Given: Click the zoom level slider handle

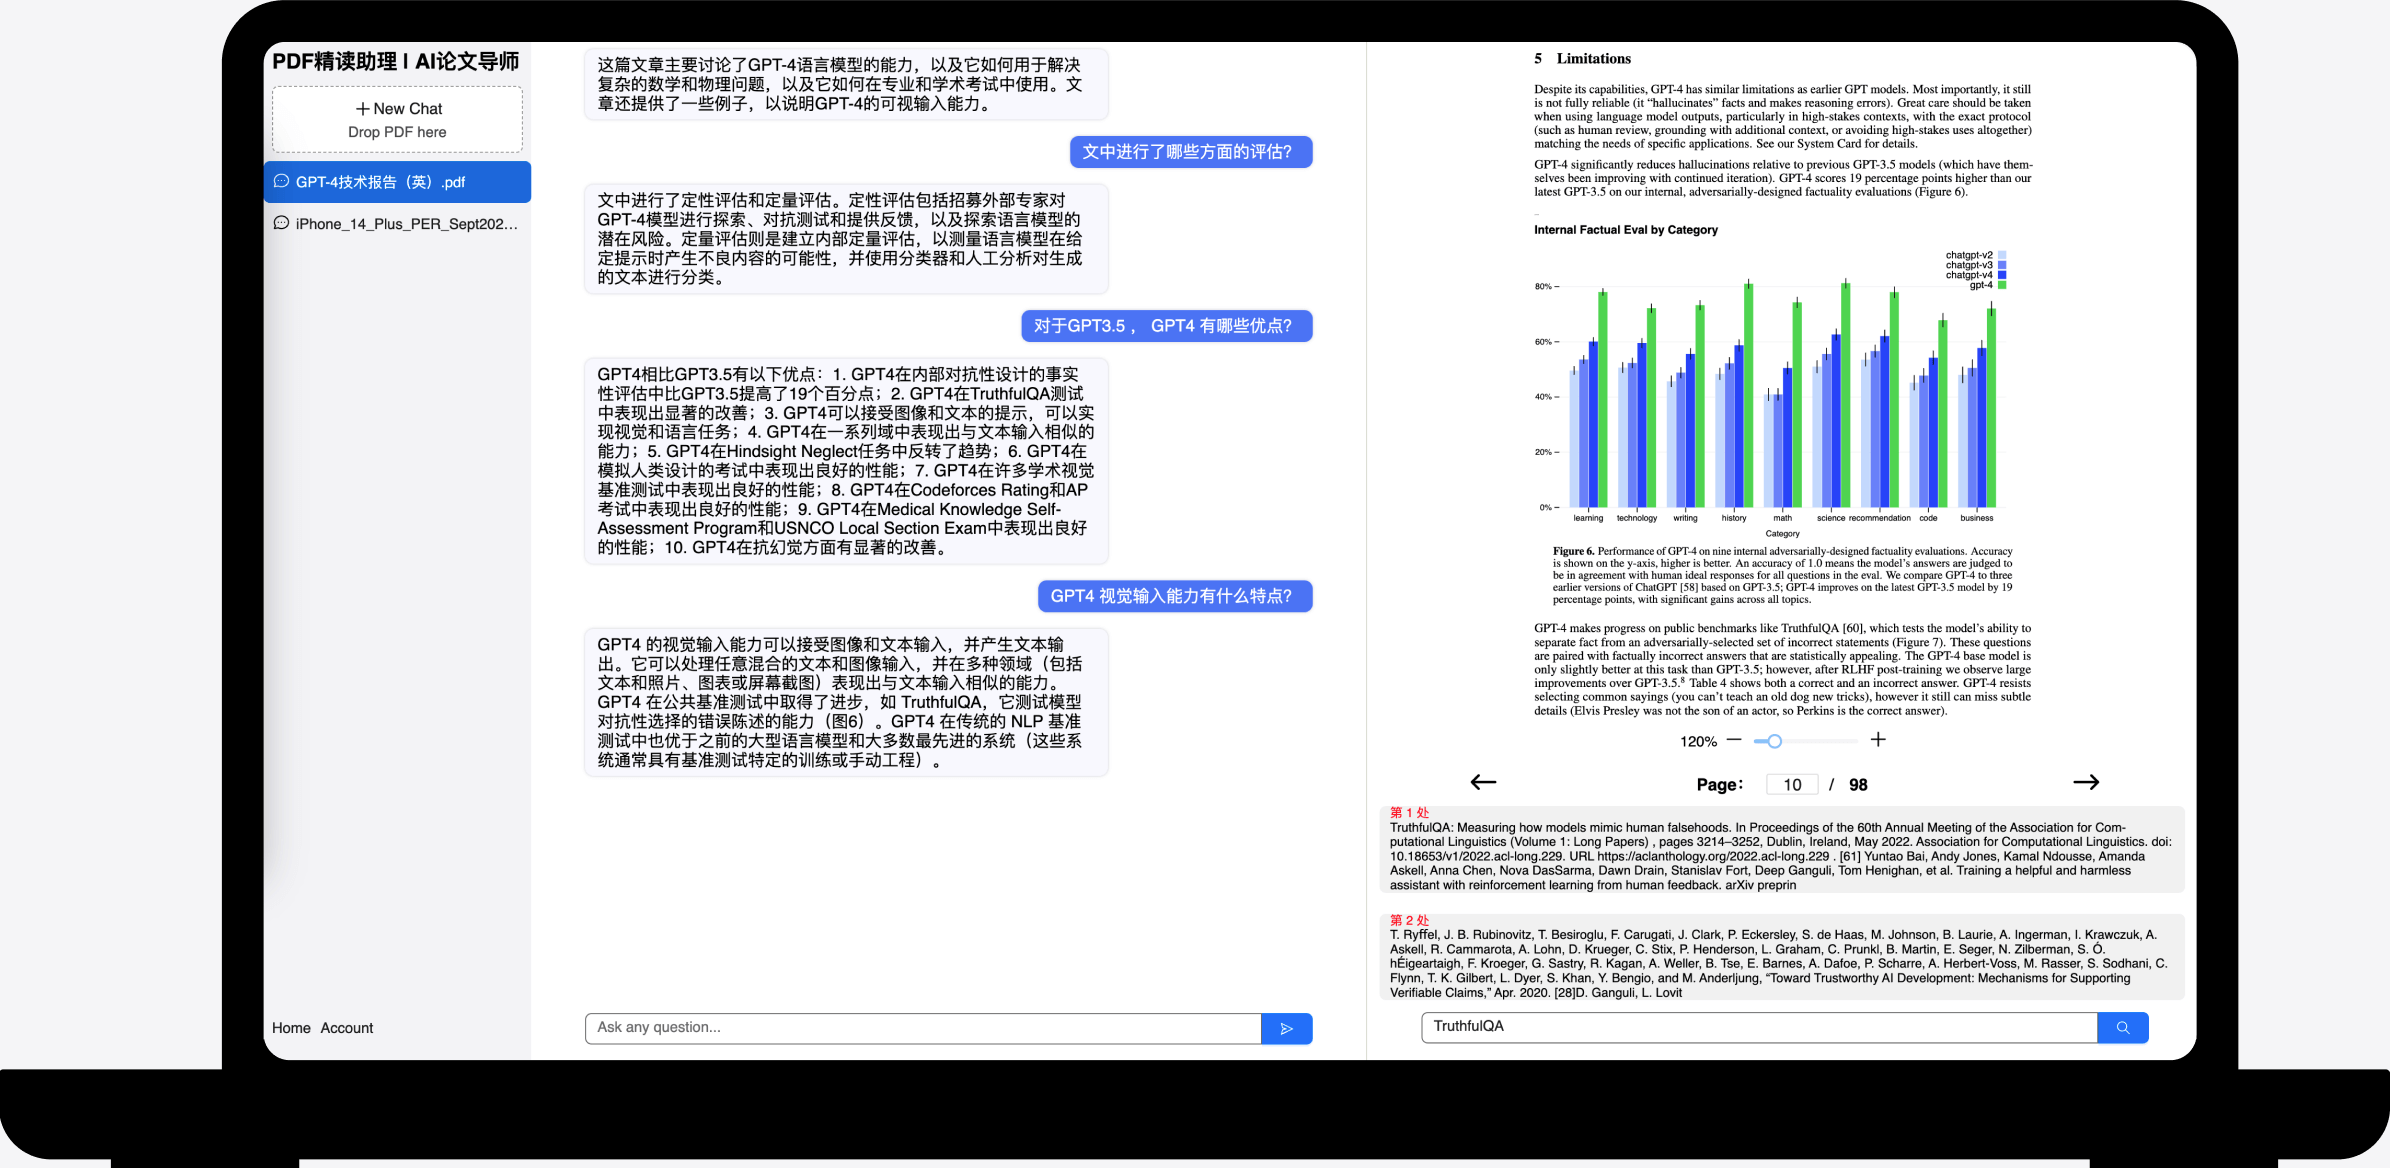Looking at the screenshot, I should [1774, 741].
